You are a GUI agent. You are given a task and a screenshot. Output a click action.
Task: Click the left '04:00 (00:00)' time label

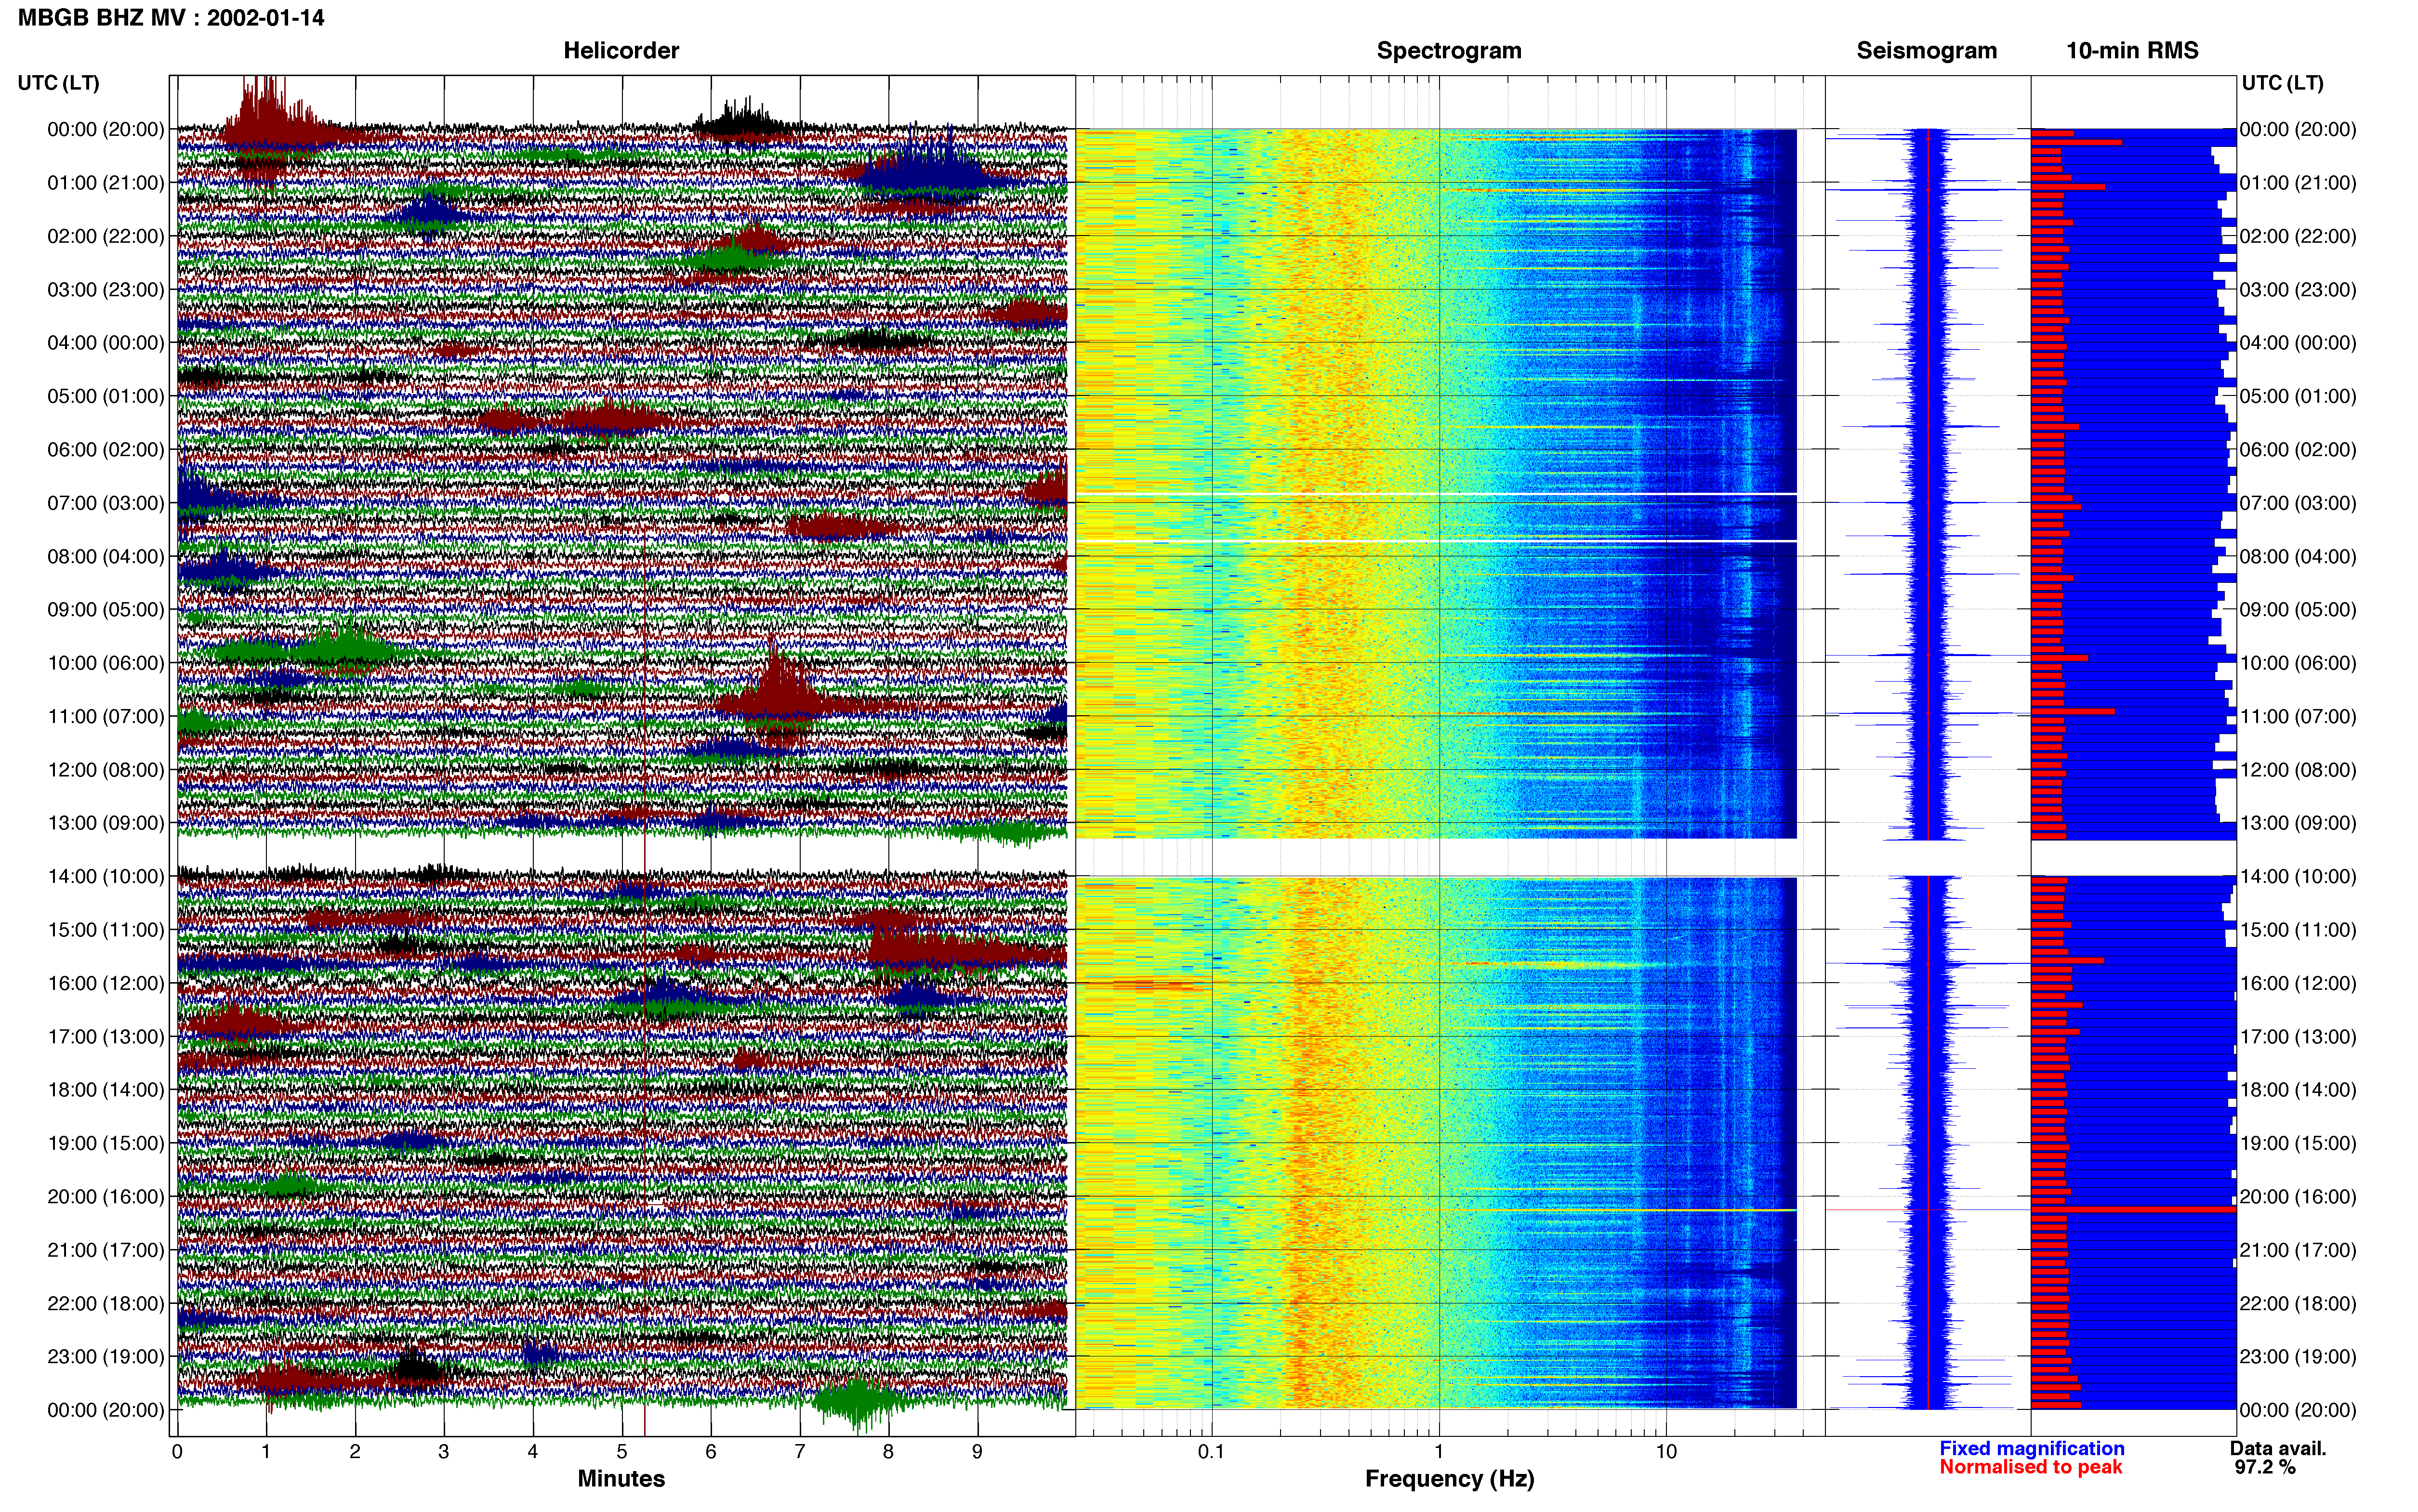106,343
